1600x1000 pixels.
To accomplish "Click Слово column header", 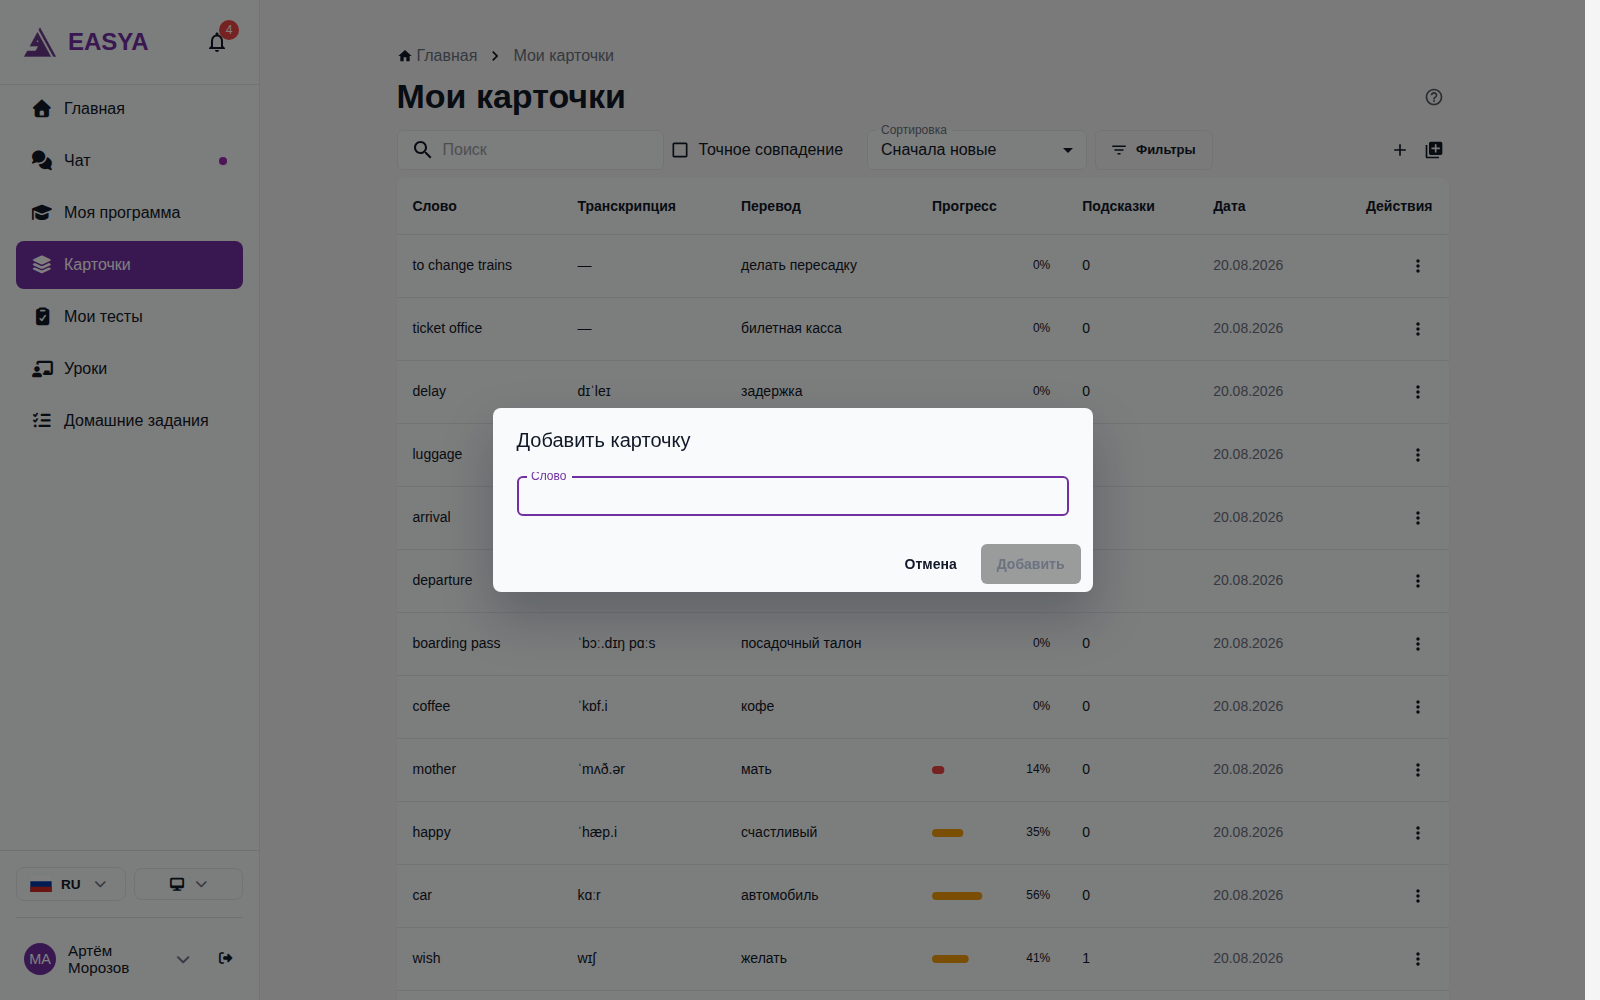I will tap(434, 206).
